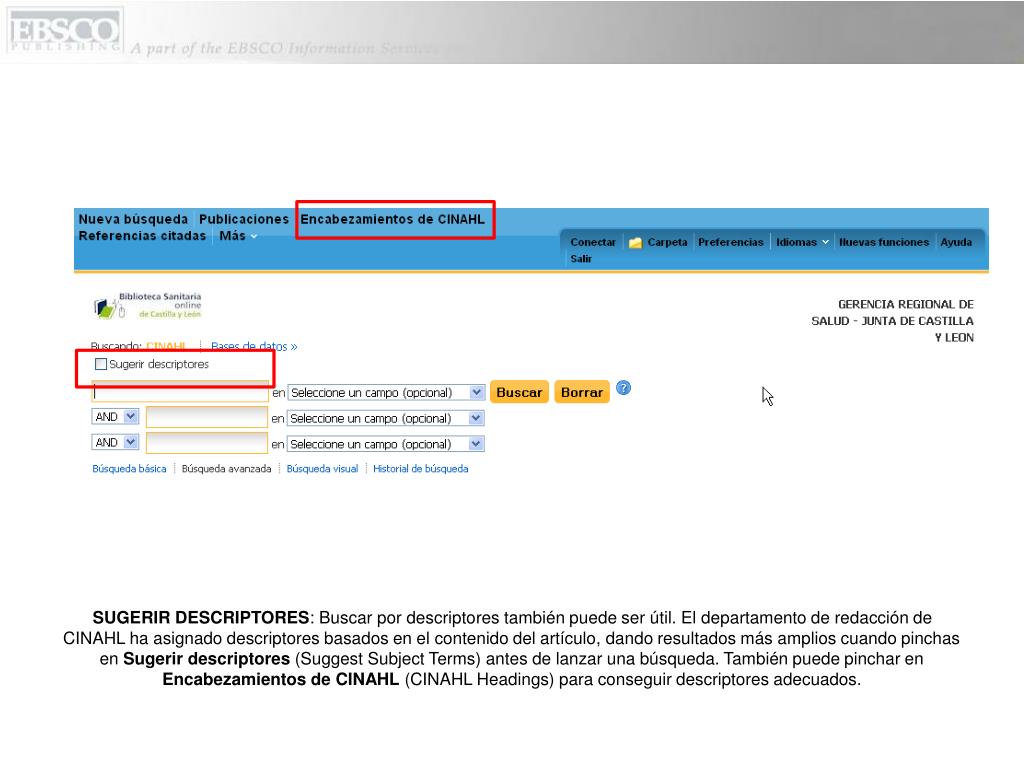Focus the first search text field
1024x768 pixels.
(x=180, y=392)
